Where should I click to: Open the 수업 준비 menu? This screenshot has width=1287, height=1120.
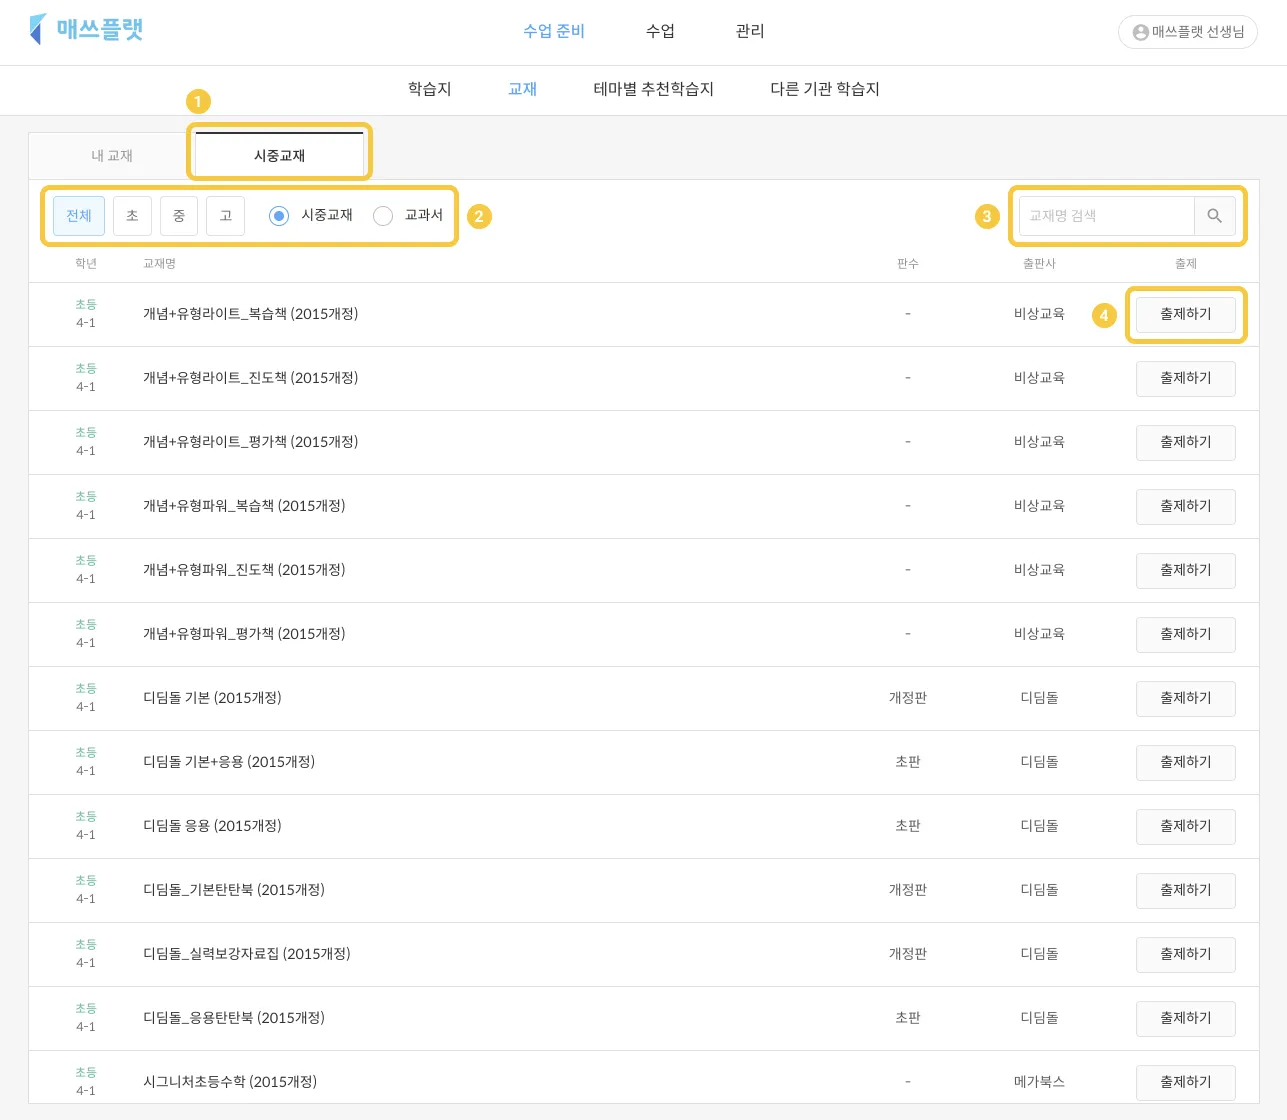(554, 31)
